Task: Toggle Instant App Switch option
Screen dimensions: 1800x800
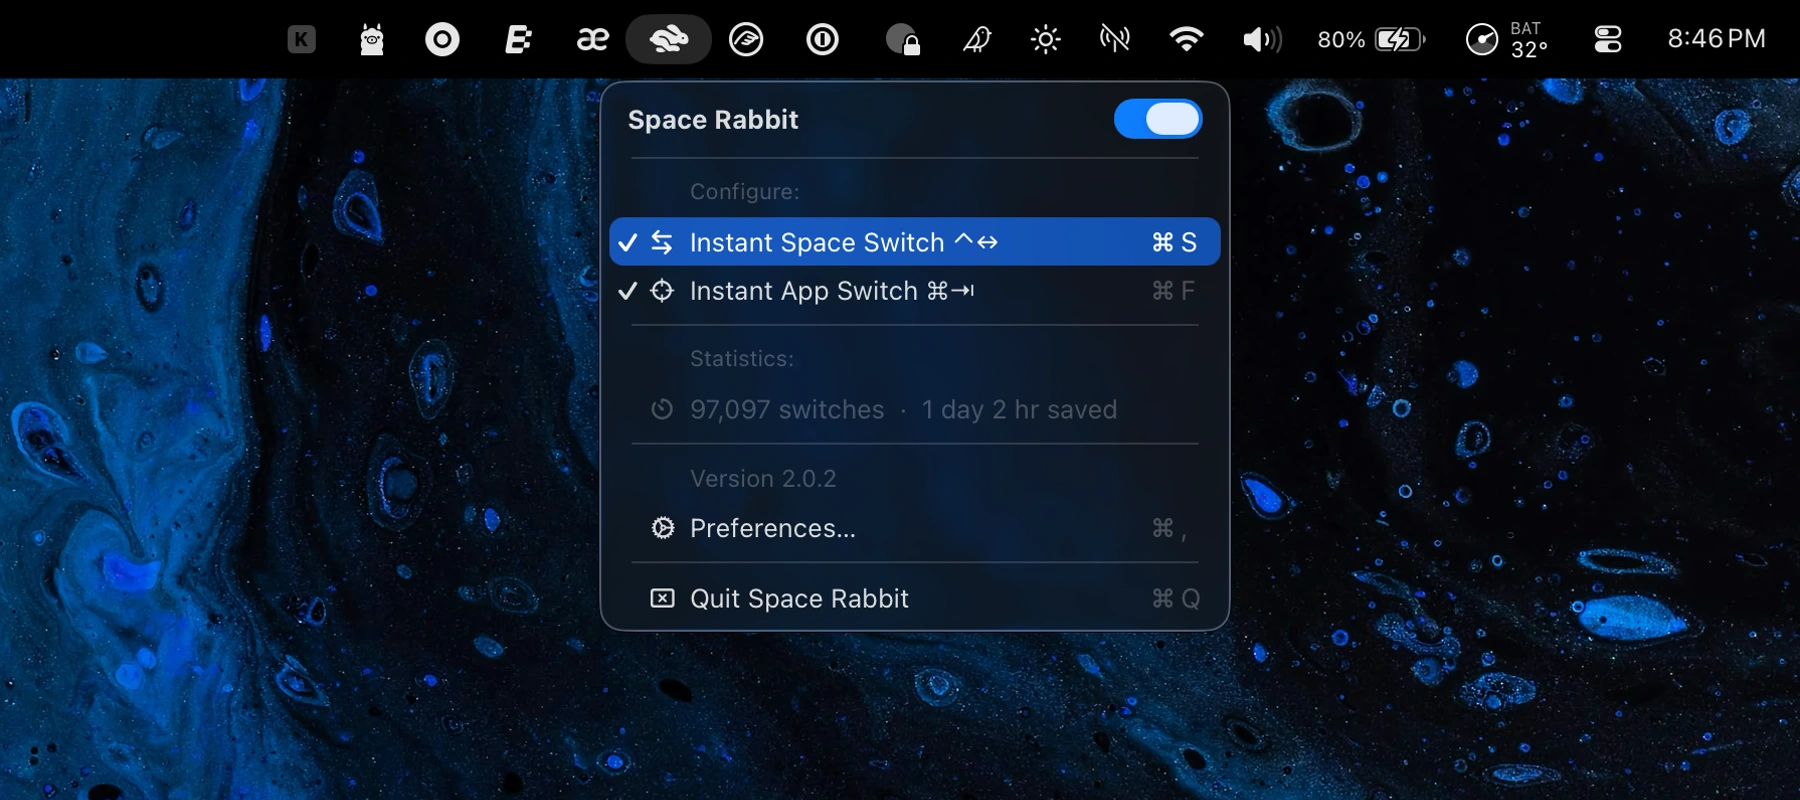Action: tap(915, 291)
